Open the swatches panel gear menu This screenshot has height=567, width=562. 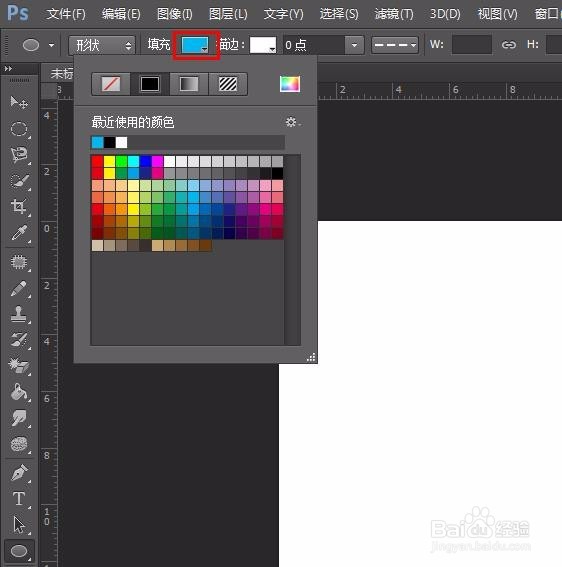coord(293,122)
